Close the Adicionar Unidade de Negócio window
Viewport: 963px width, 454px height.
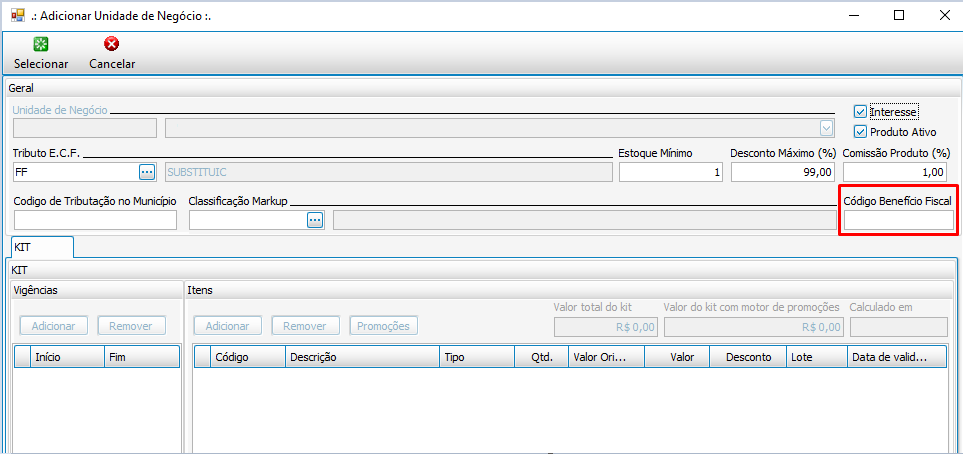point(945,15)
